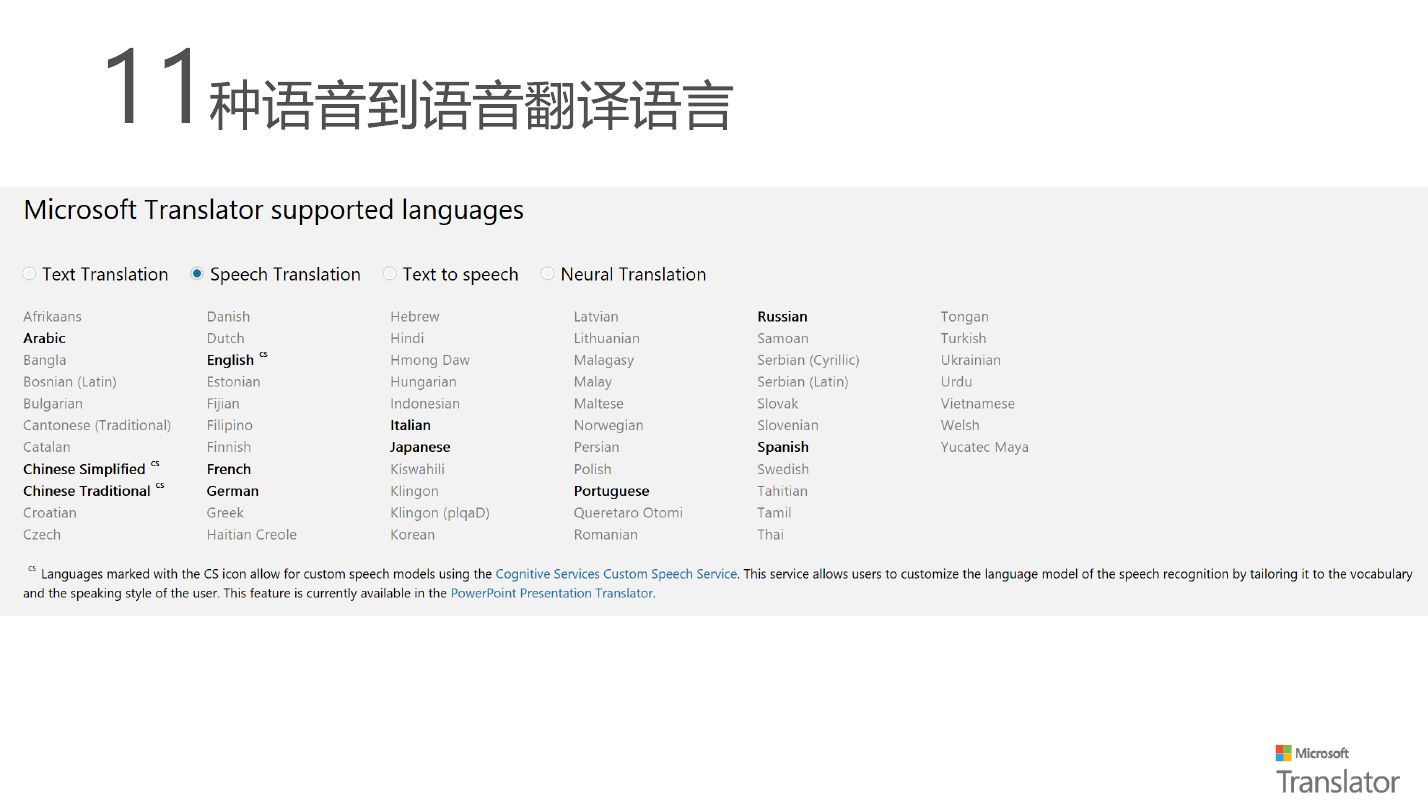
Task: Click the Japanese language entry
Action: coord(420,447)
